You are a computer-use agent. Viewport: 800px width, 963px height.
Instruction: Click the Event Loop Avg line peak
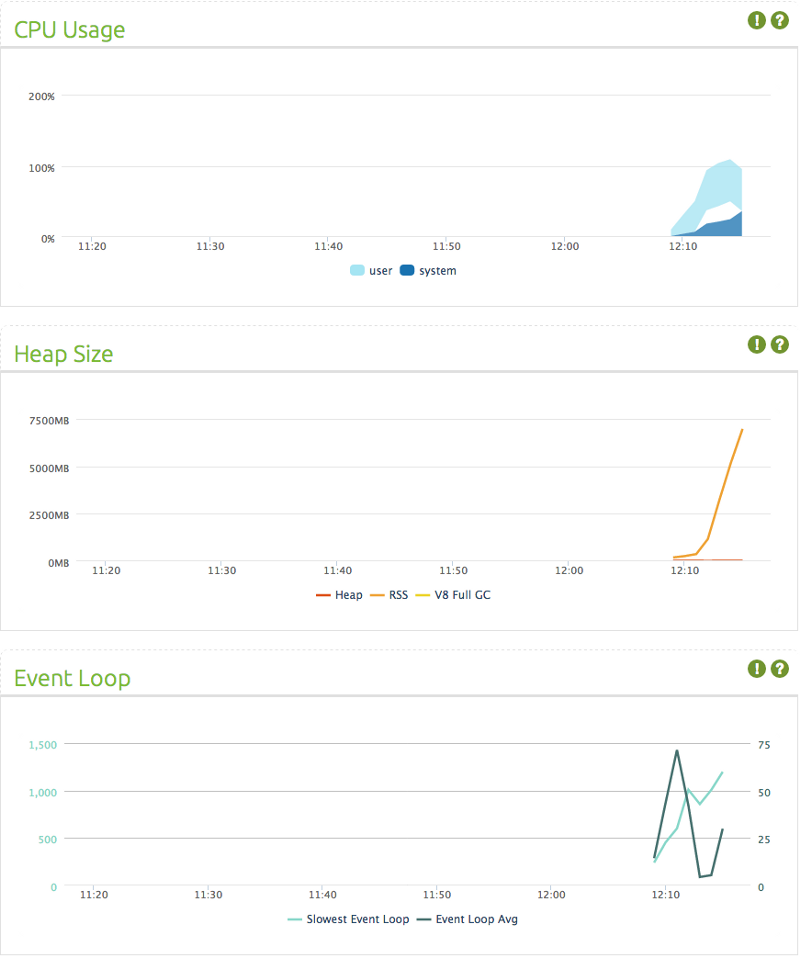coord(677,751)
